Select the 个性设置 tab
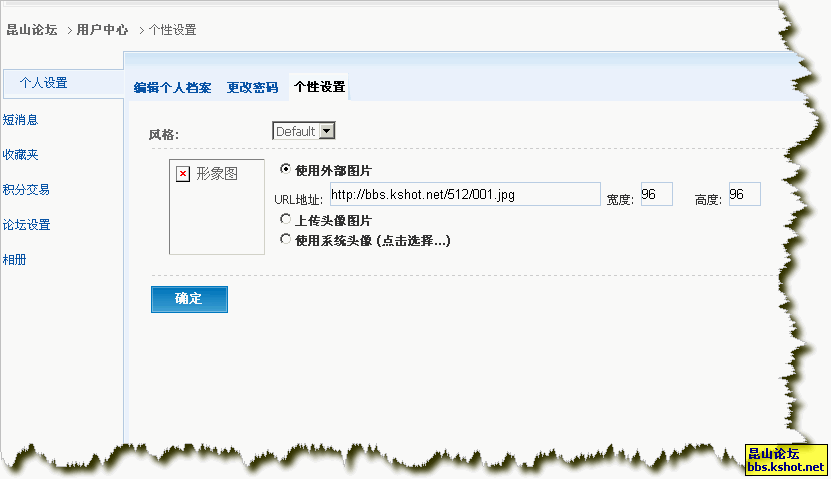 tap(319, 87)
